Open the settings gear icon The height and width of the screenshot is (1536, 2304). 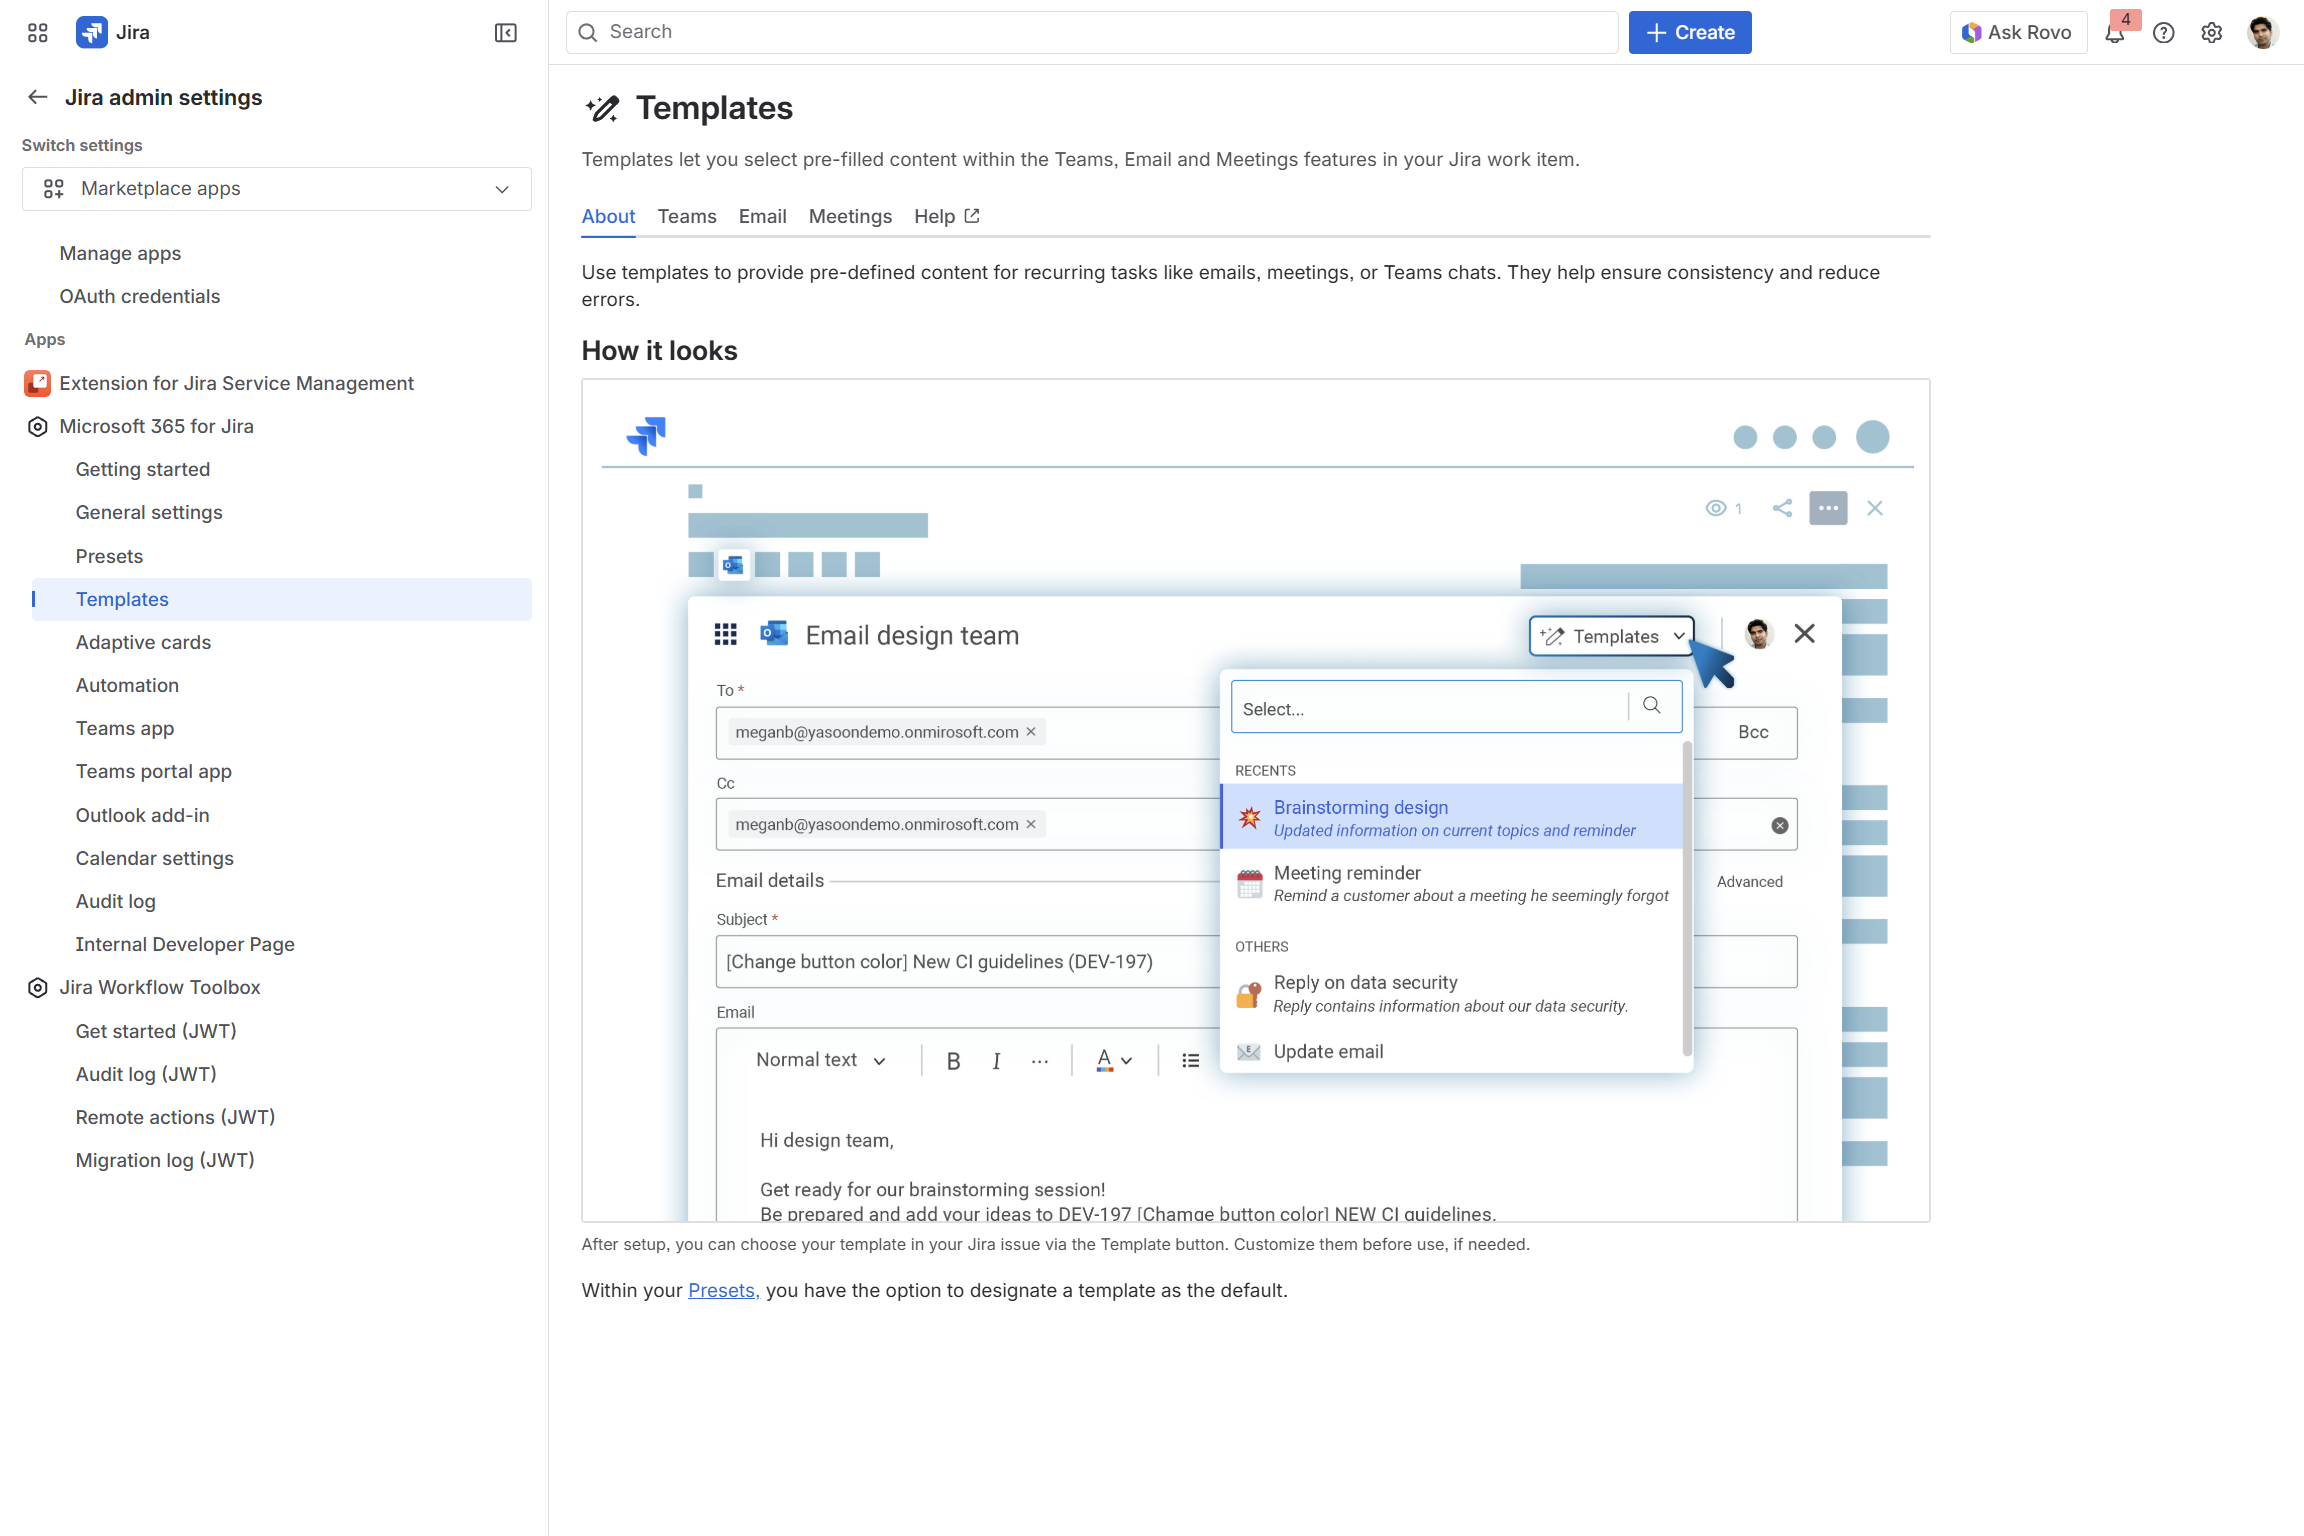point(2212,33)
